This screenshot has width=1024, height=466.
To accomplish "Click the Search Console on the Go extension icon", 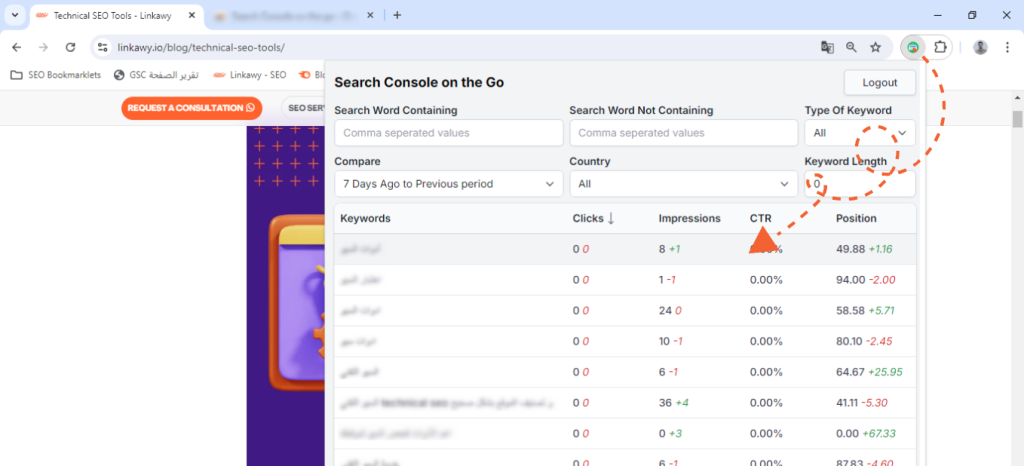I will pyautogui.click(x=912, y=47).
